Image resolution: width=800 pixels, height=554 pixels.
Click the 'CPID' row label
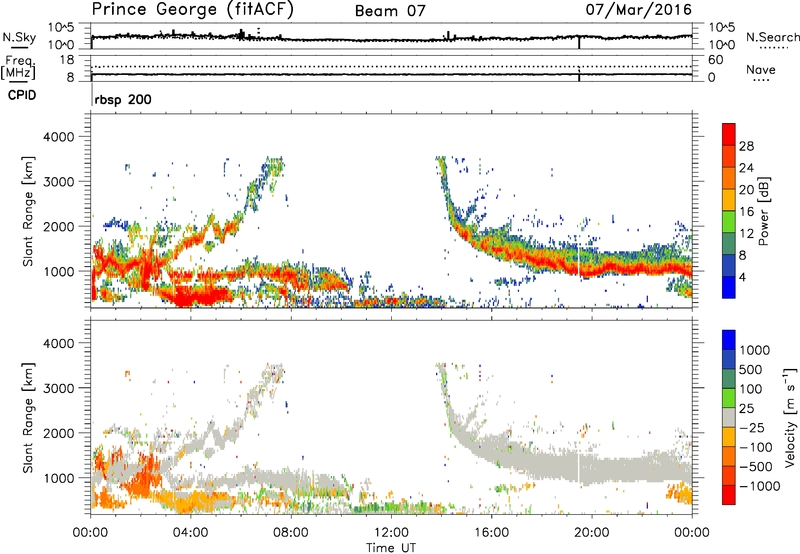[x=21, y=95]
